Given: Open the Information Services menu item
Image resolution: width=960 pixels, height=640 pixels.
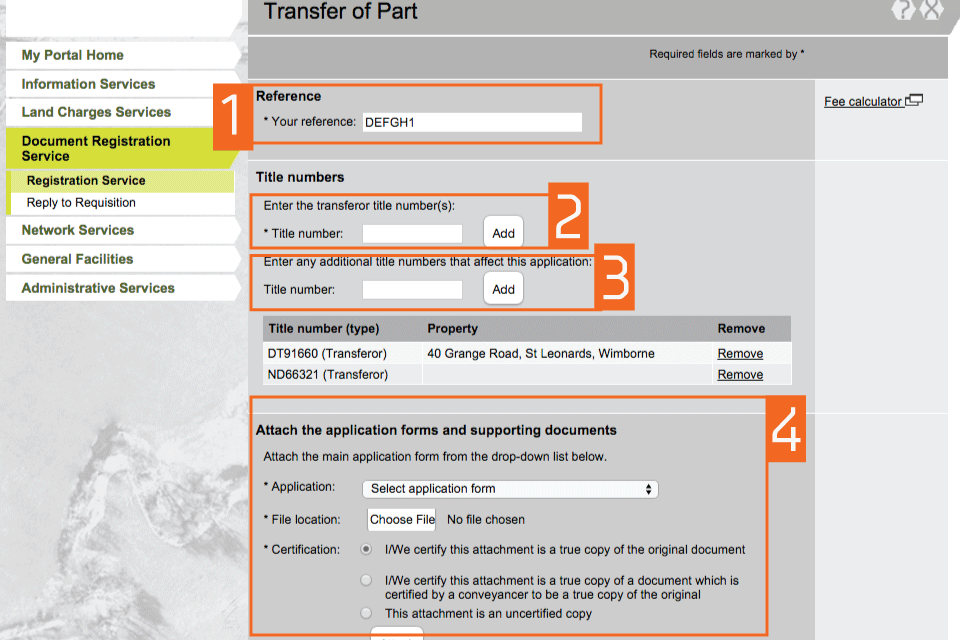Looking at the screenshot, I should pyautogui.click(x=88, y=84).
